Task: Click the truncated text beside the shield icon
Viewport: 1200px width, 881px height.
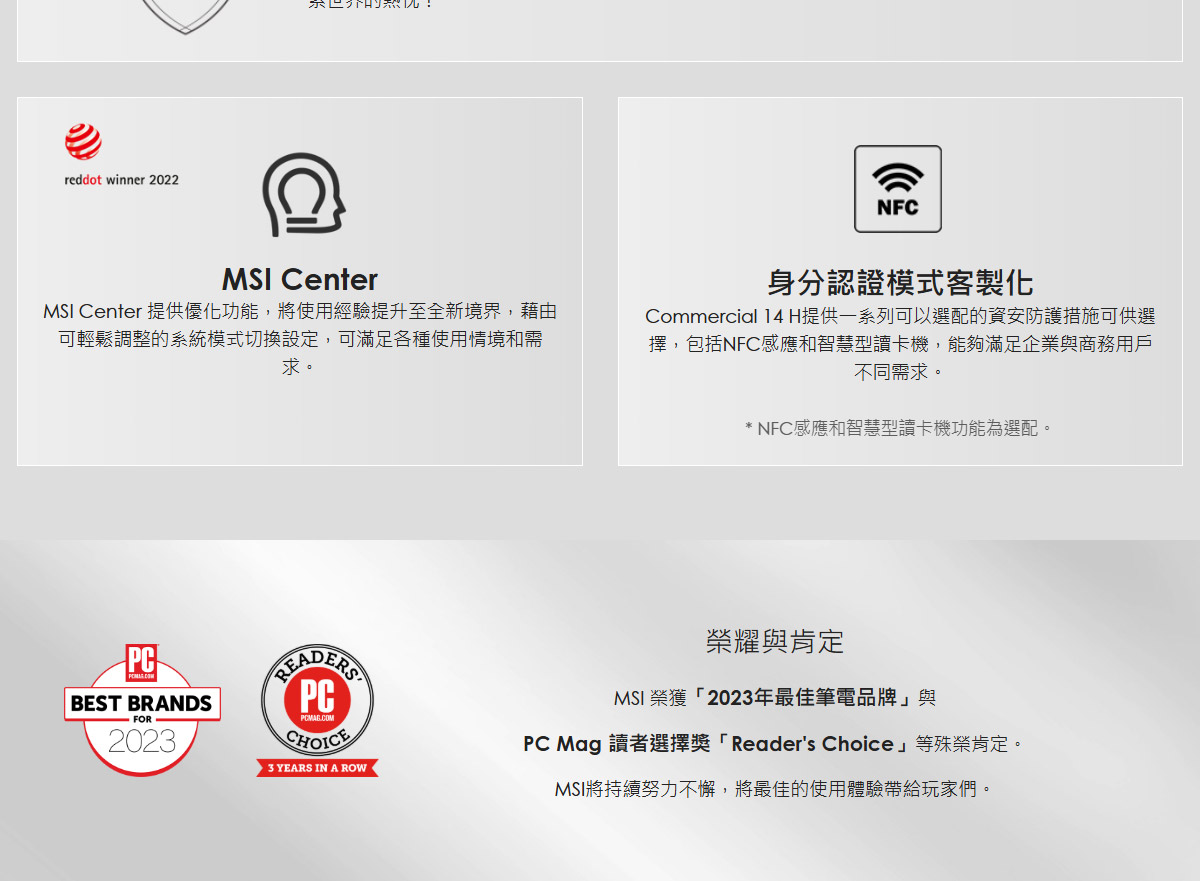Action: click(x=371, y=4)
